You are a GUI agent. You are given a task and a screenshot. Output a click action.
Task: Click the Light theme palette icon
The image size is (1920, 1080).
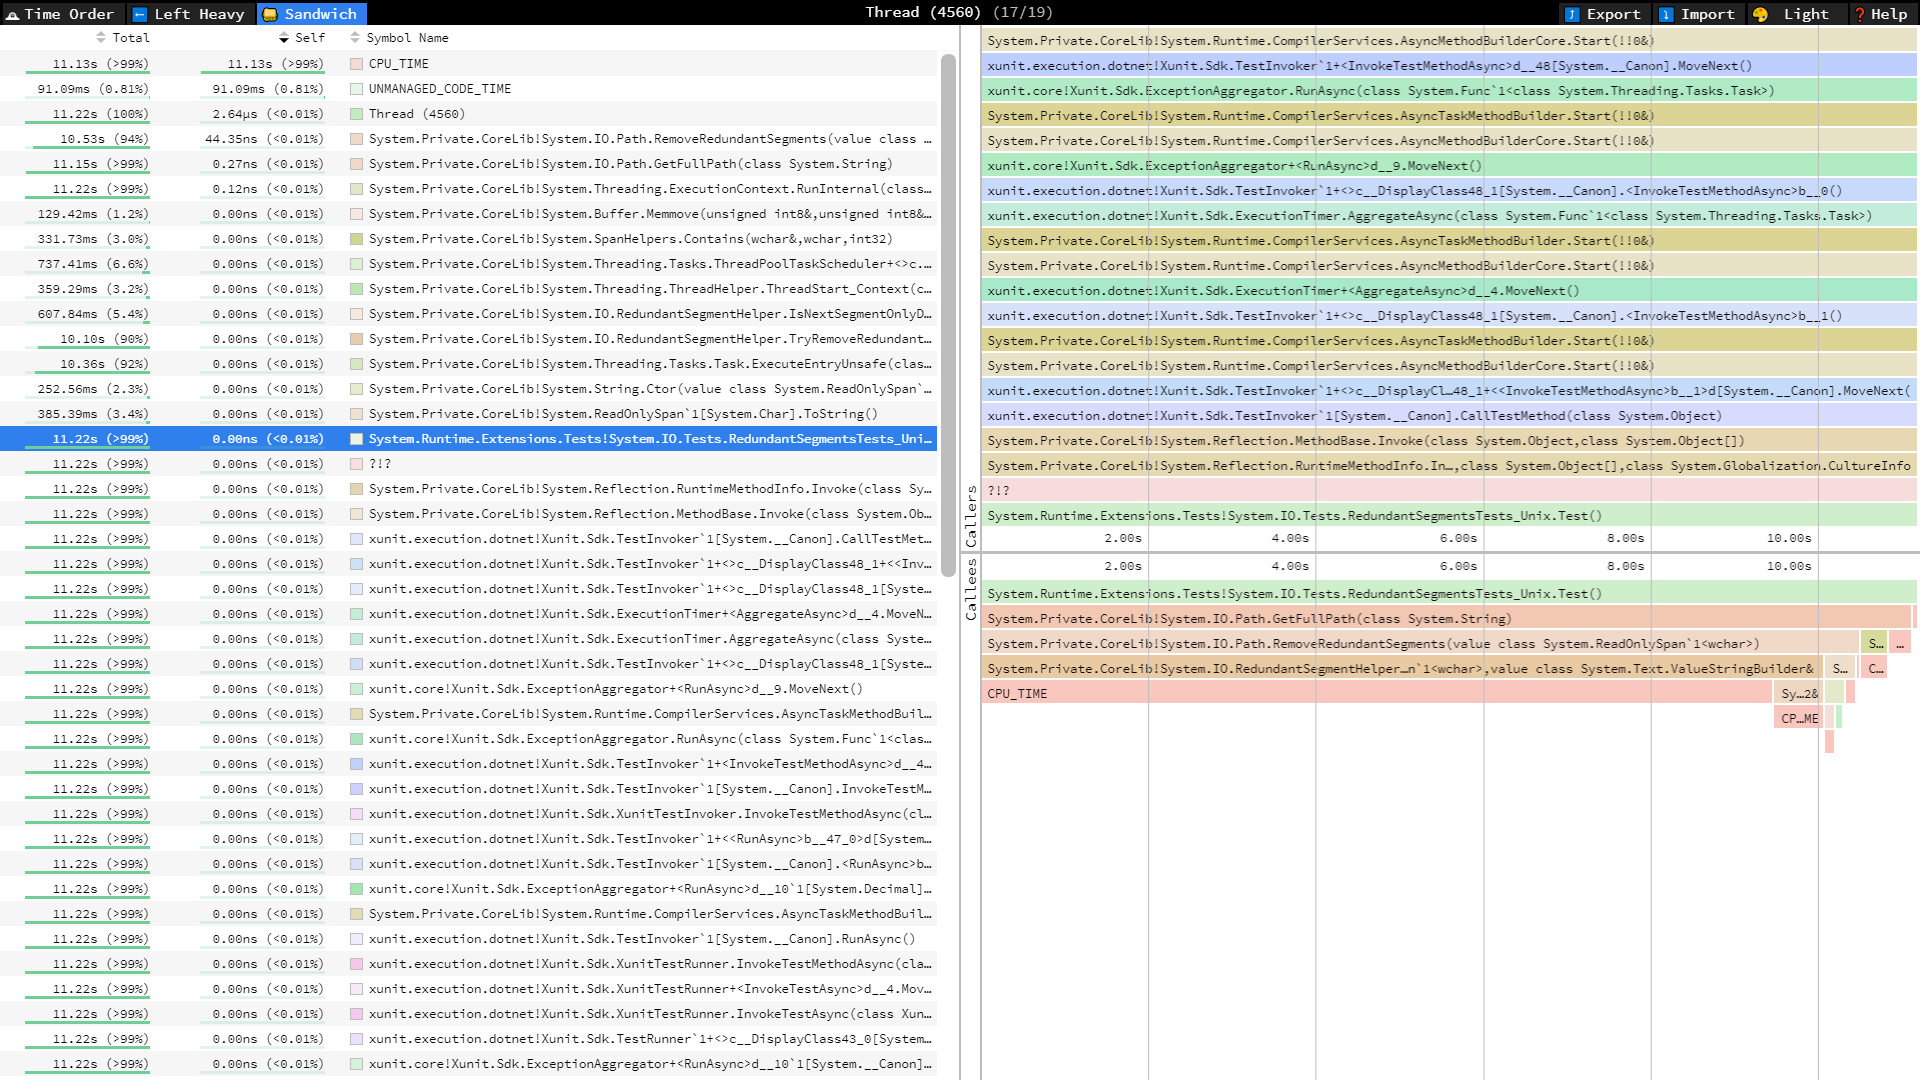click(x=1760, y=14)
